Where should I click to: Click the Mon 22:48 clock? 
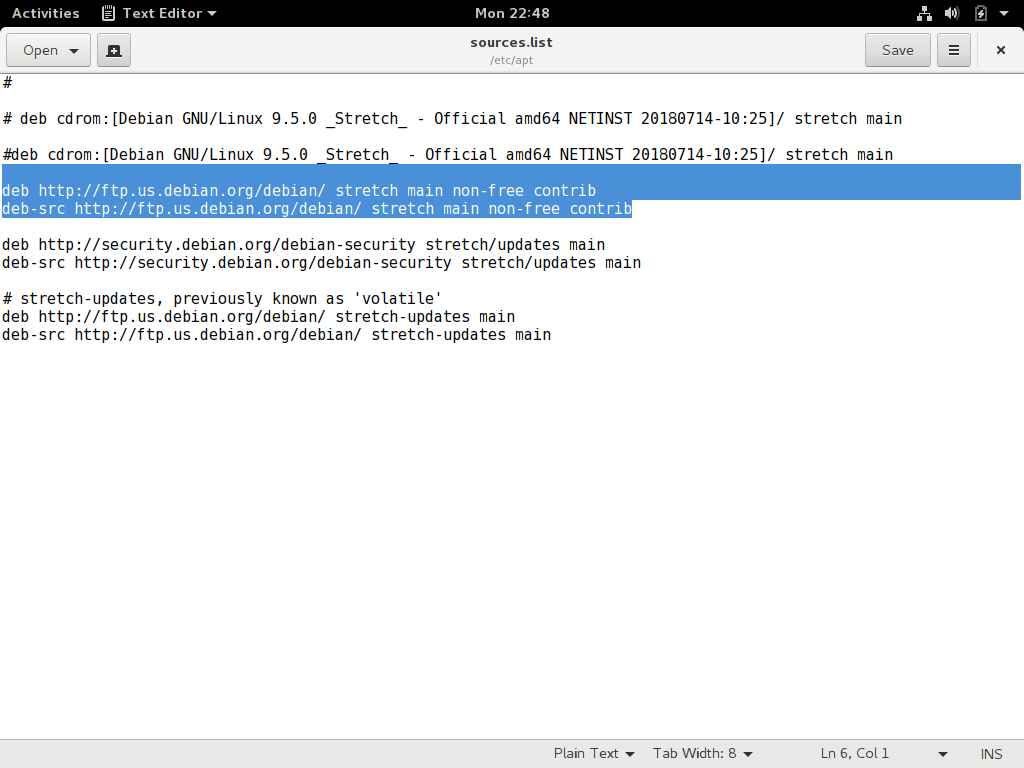click(x=511, y=13)
